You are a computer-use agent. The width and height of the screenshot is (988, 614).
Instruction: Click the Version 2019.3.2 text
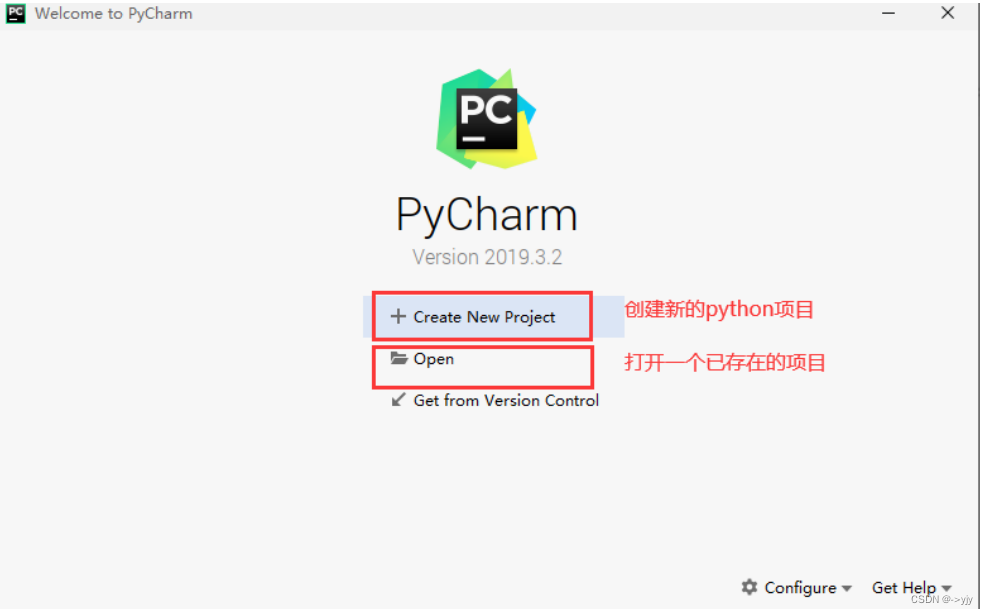(x=487, y=257)
